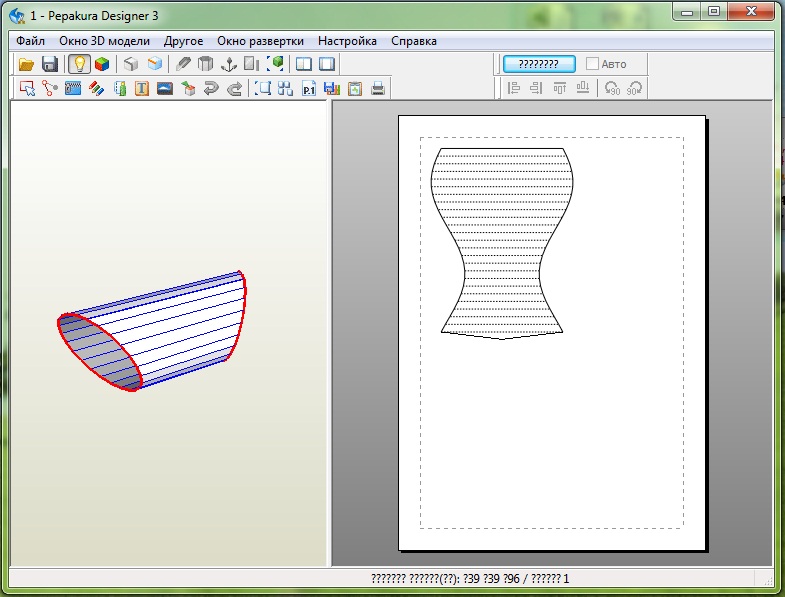
Task: Click the green cube fit-to-view icon
Action: [x=275, y=64]
